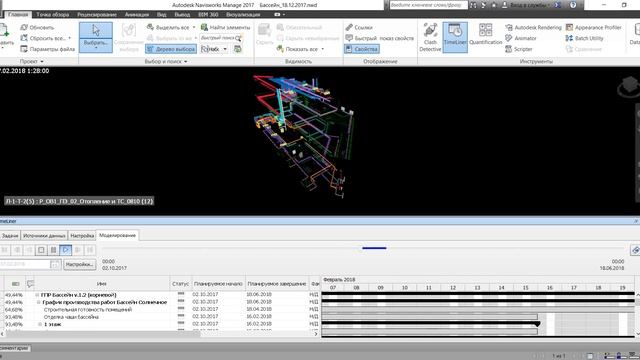
Task: Toggle Дерево выбора (Selection Tree) panel
Action: 171,49
